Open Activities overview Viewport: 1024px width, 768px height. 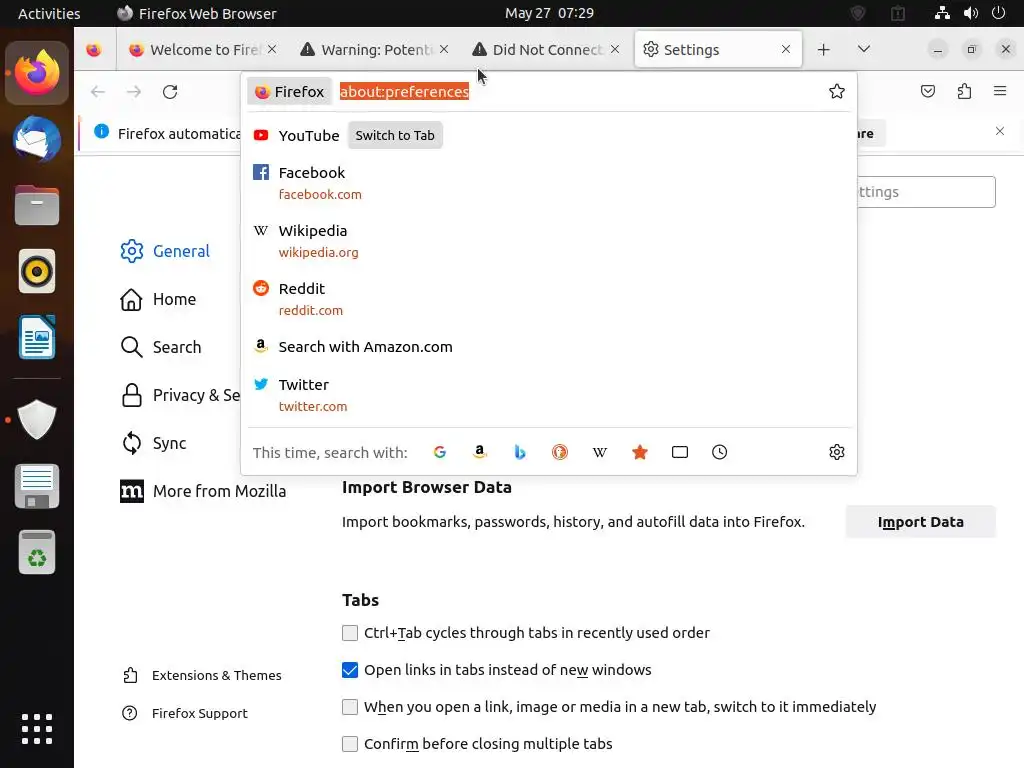click(49, 13)
